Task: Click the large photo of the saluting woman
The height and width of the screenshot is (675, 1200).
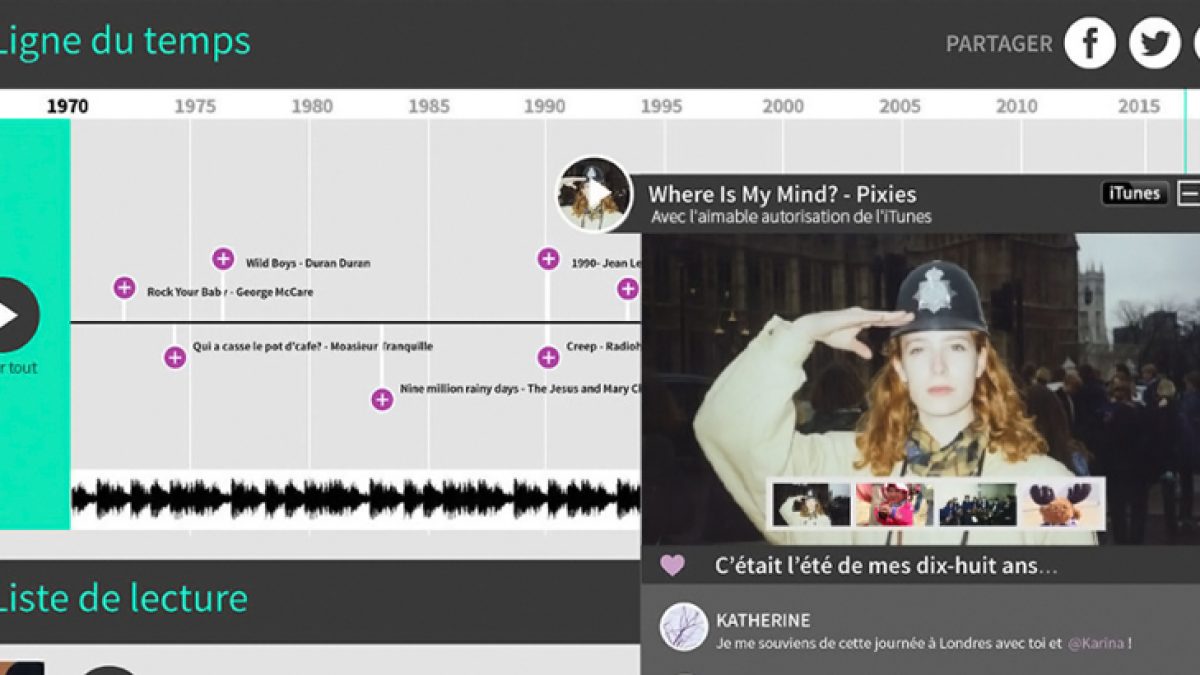Action: (920, 389)
